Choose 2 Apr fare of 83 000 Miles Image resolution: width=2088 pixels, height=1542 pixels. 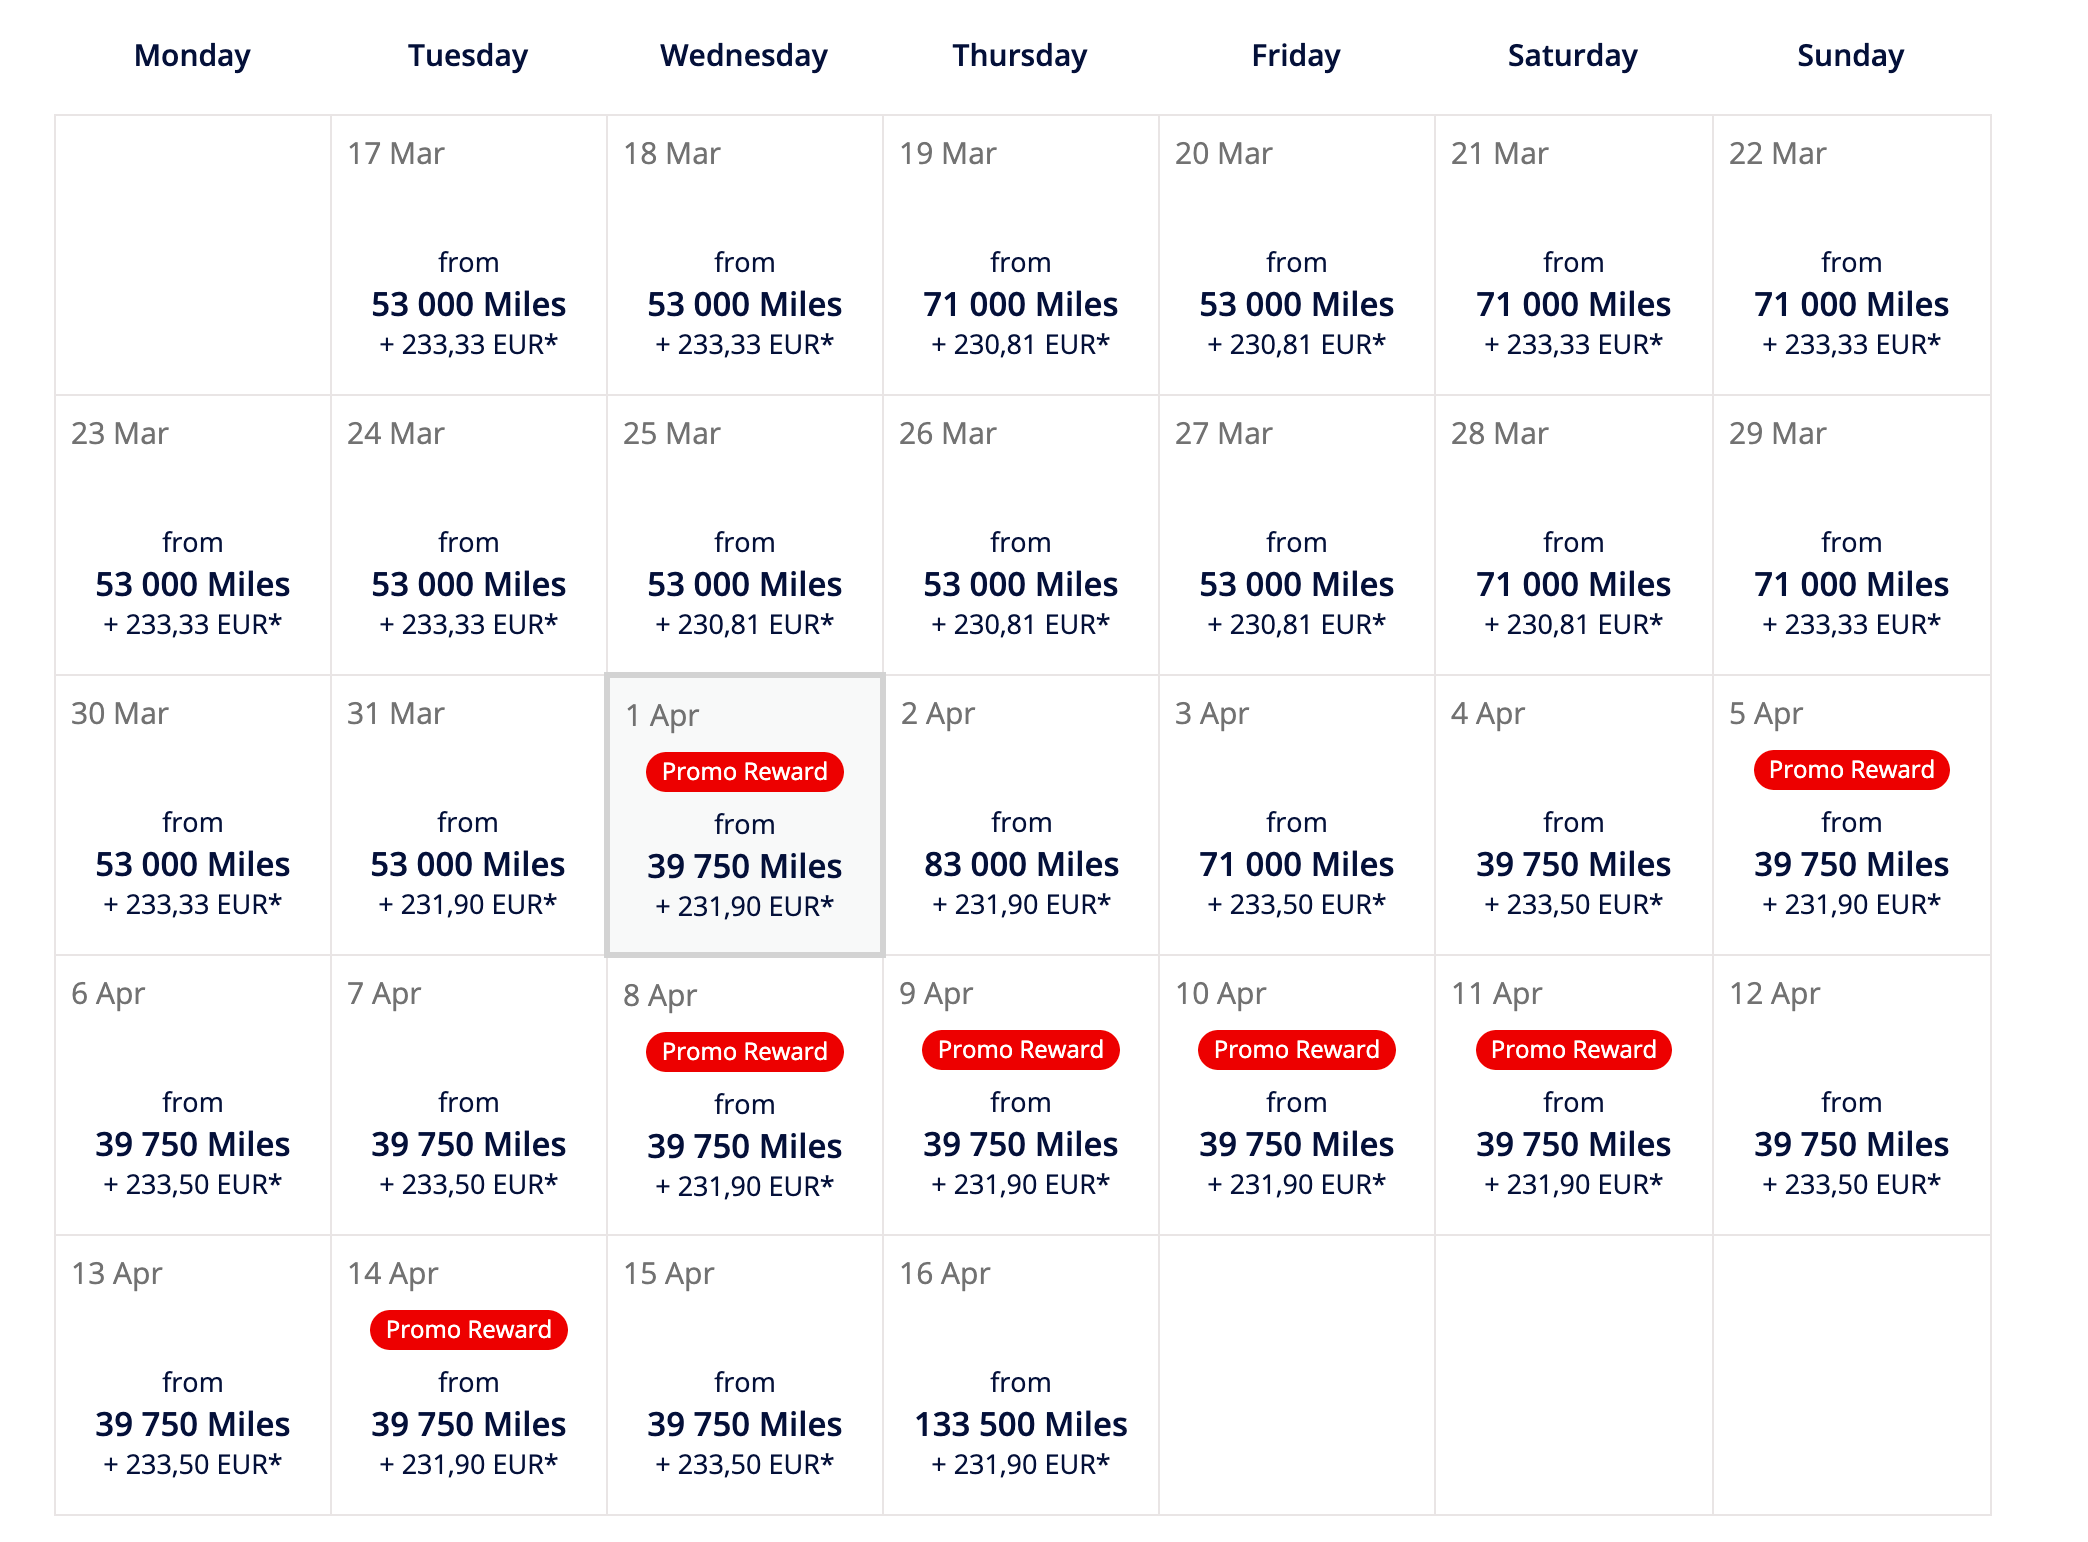pyautogui.click(x=1020, y=864)
